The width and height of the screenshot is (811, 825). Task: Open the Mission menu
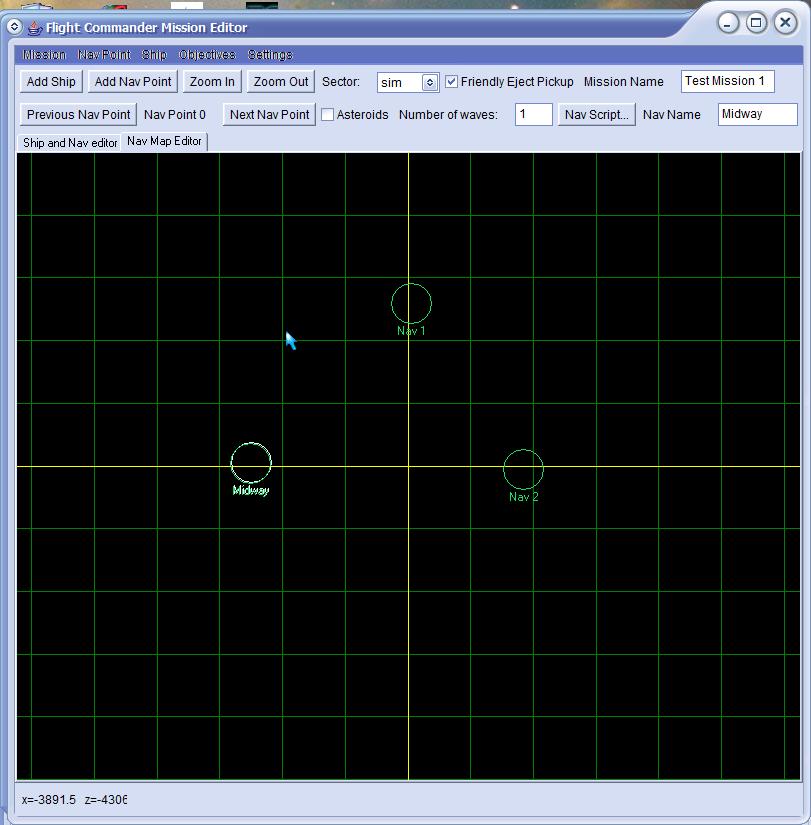44,55
